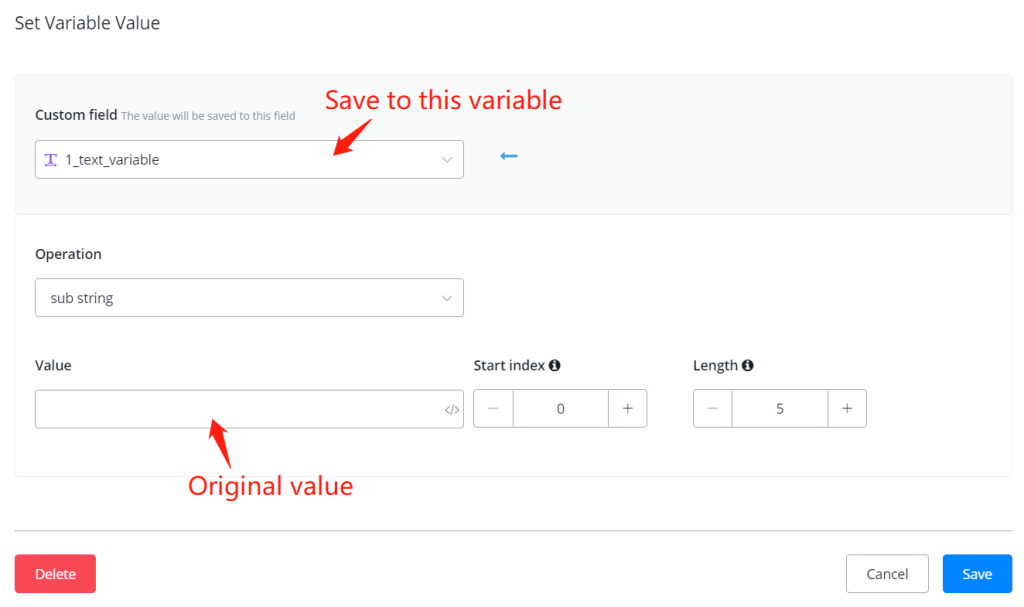Viewport: 1024px width, 607px height.
Task: Click the blue left arrow icon
Action: (x=509, y=156)
